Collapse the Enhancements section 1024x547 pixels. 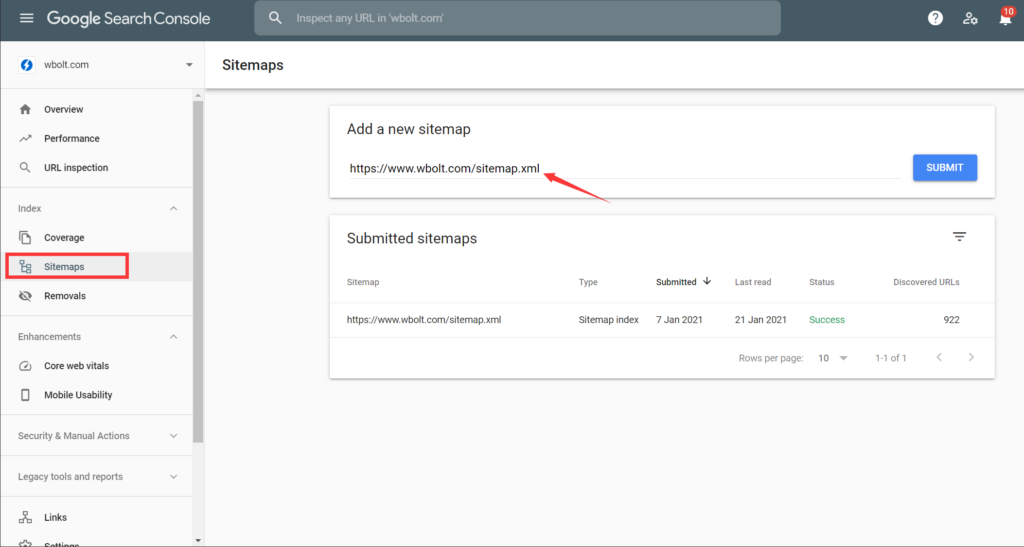click(173, 337)
